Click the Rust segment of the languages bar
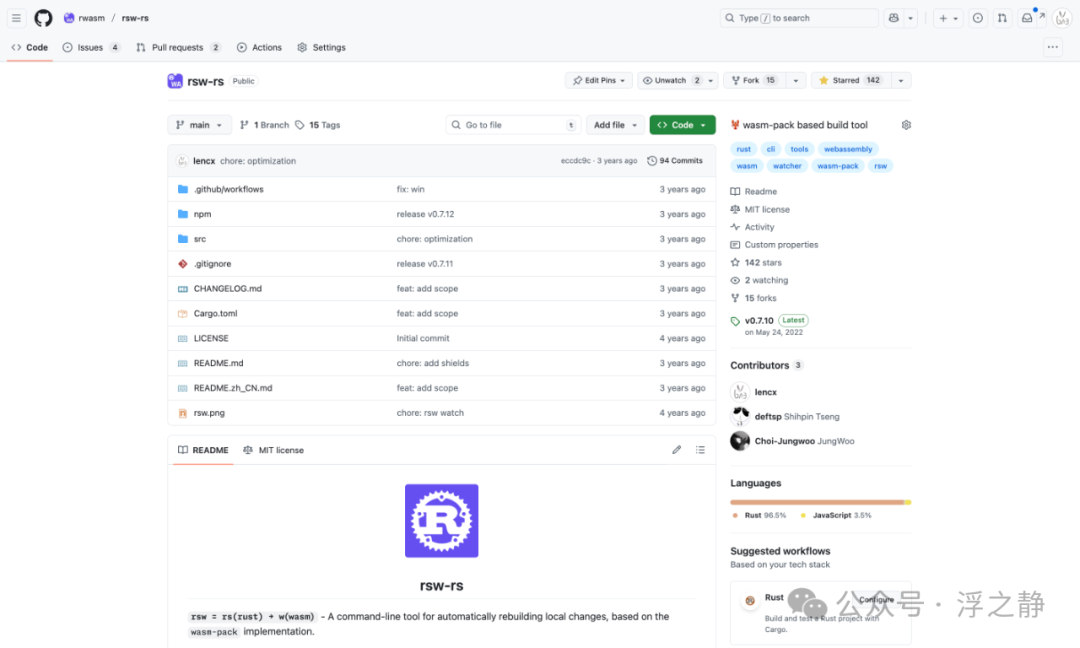The width and height of the screenshot is (1080, 648). click(817, 502)
